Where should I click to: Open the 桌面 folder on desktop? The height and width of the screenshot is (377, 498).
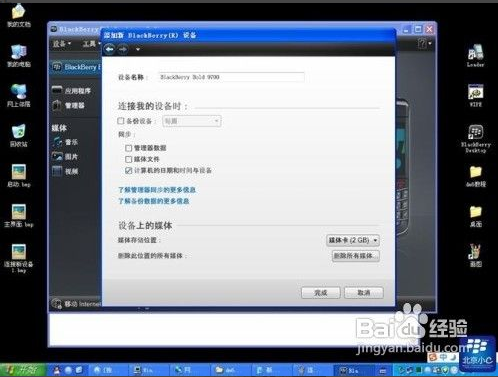pyautogui.click(x=476, y=216)
